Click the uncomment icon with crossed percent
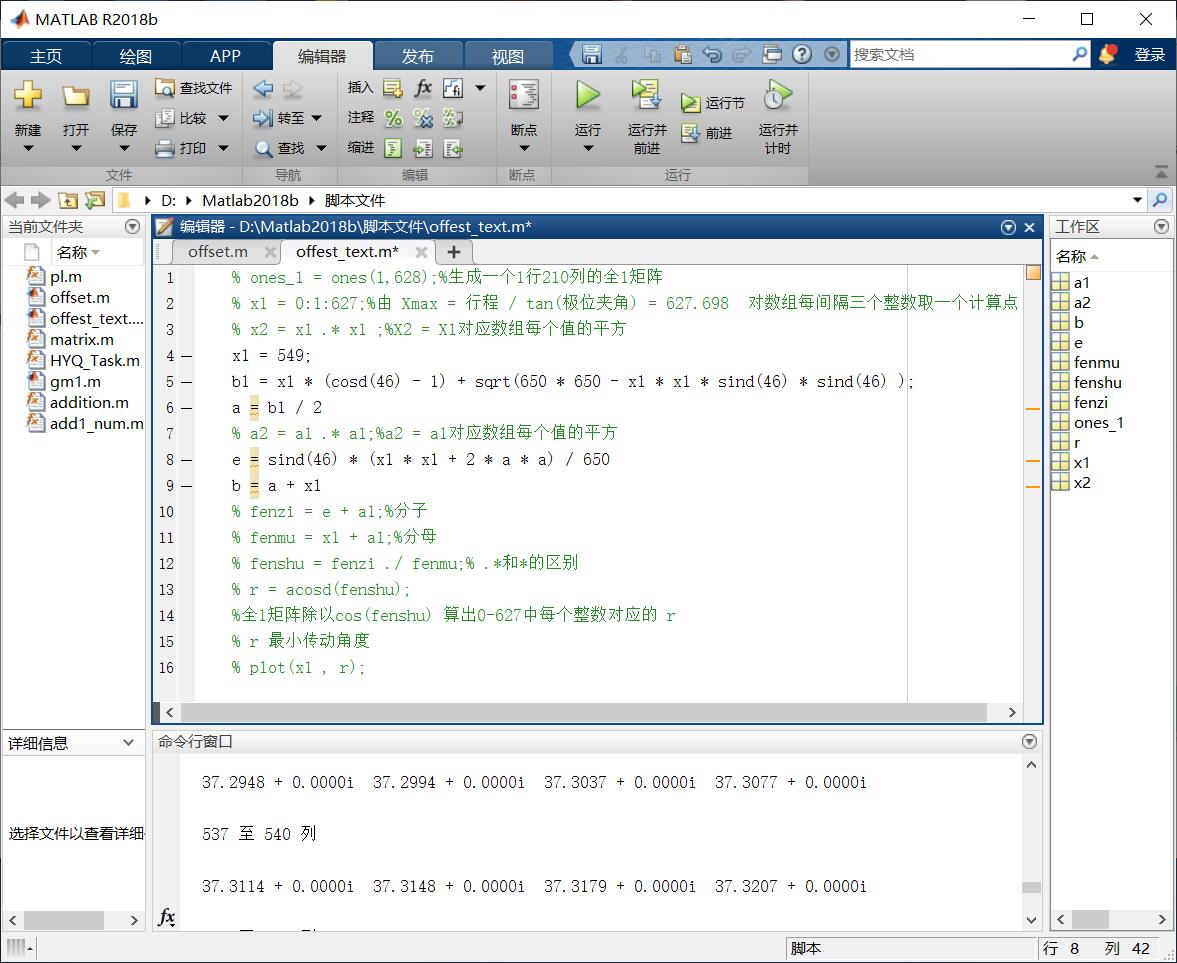 click(x=423, y=118)
